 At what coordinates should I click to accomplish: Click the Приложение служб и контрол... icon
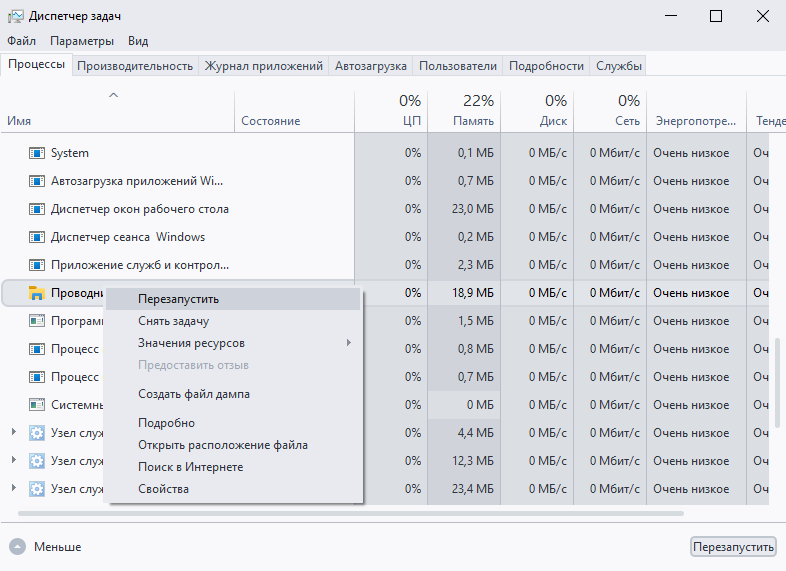point(37,265)
